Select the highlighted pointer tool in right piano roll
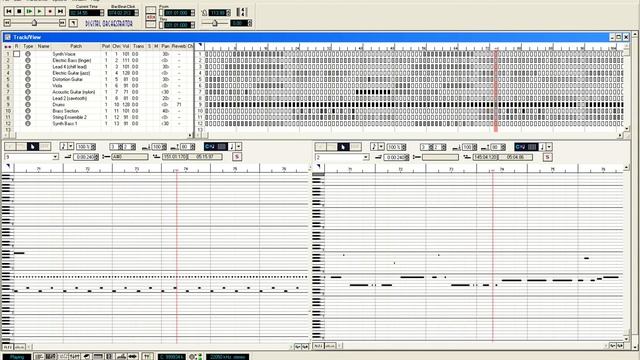The height and width of the screenshot is (360, 640). 343,147
